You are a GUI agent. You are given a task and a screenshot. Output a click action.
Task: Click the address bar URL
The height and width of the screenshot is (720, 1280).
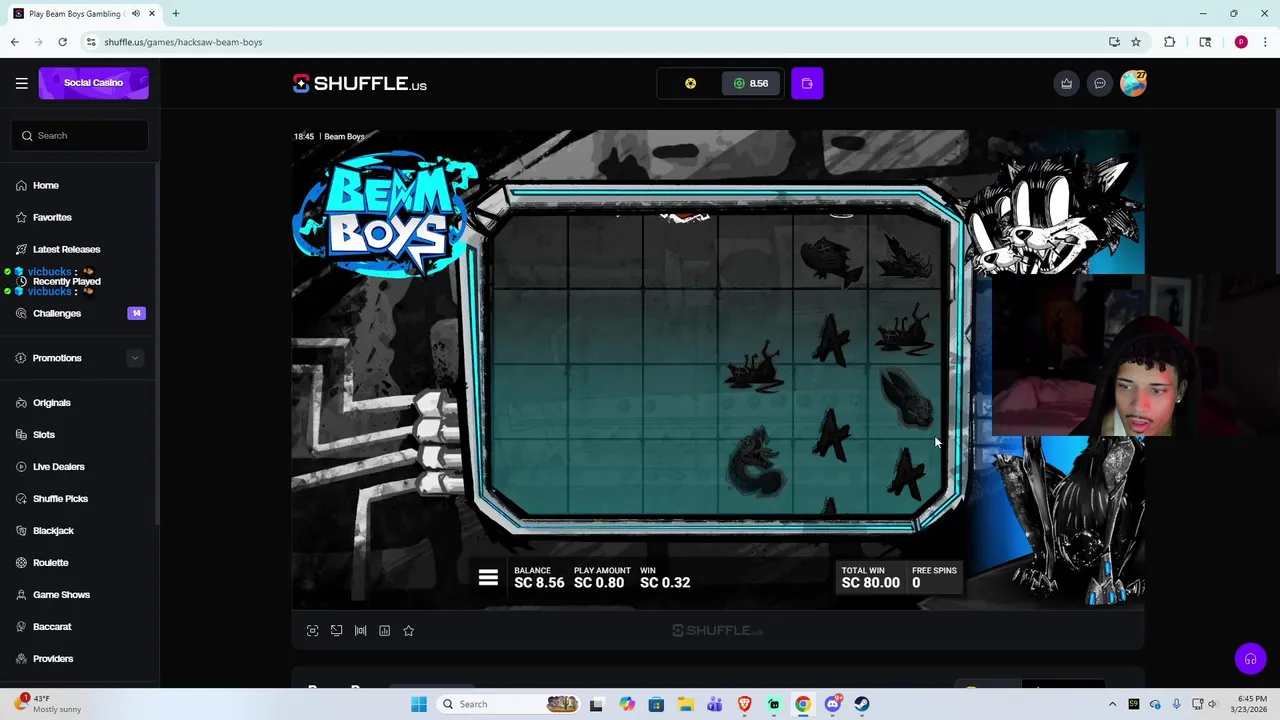pos(183,42)
